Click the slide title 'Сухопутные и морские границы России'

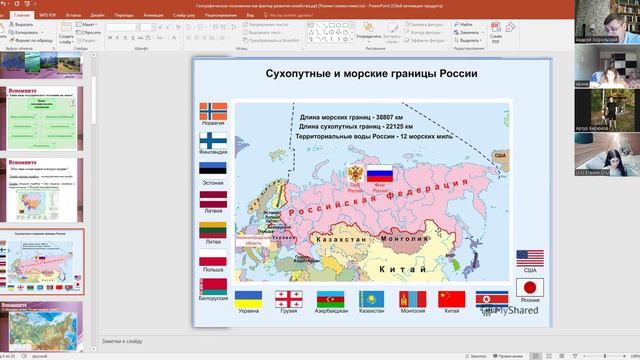[x=371, y=73]
